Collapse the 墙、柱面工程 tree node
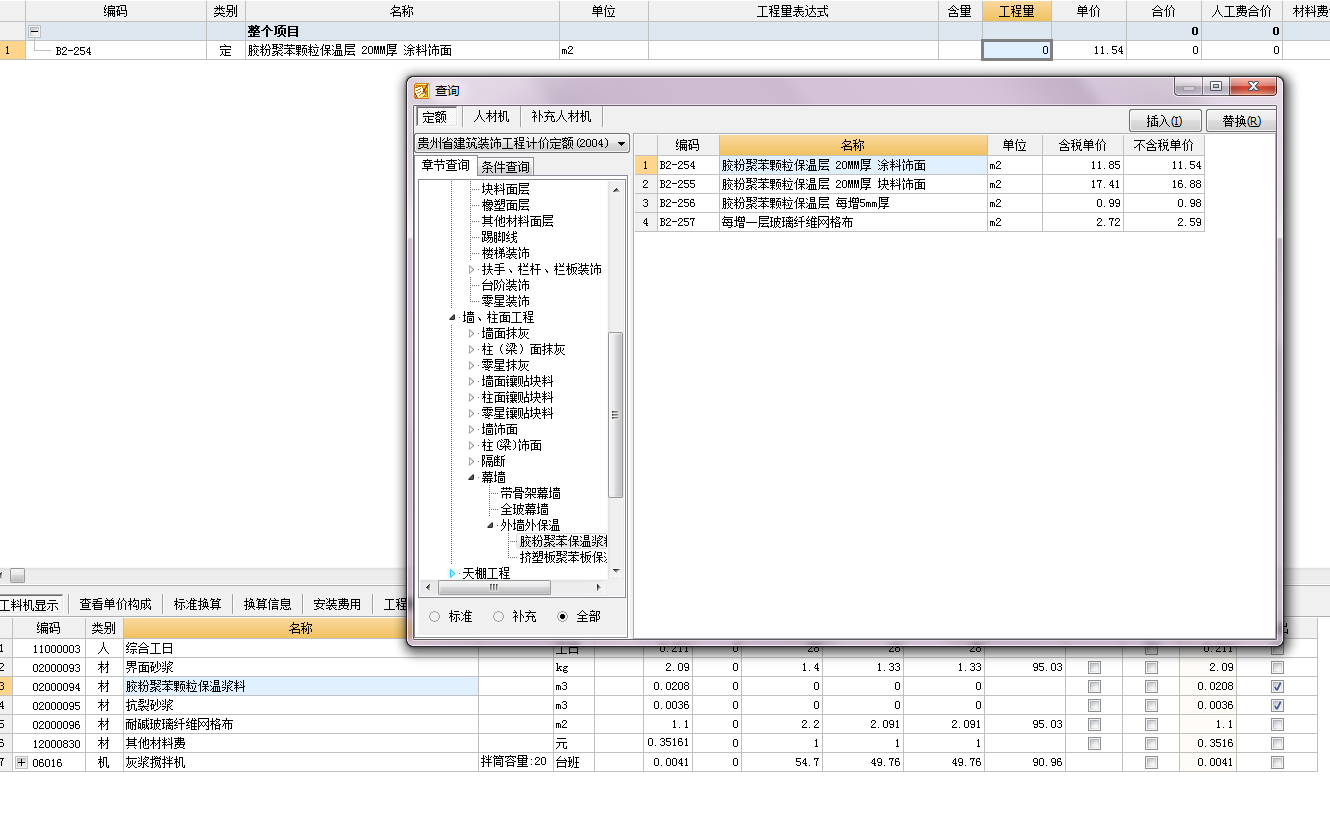Screen dimensions: 1330x827 pos(453,318)
